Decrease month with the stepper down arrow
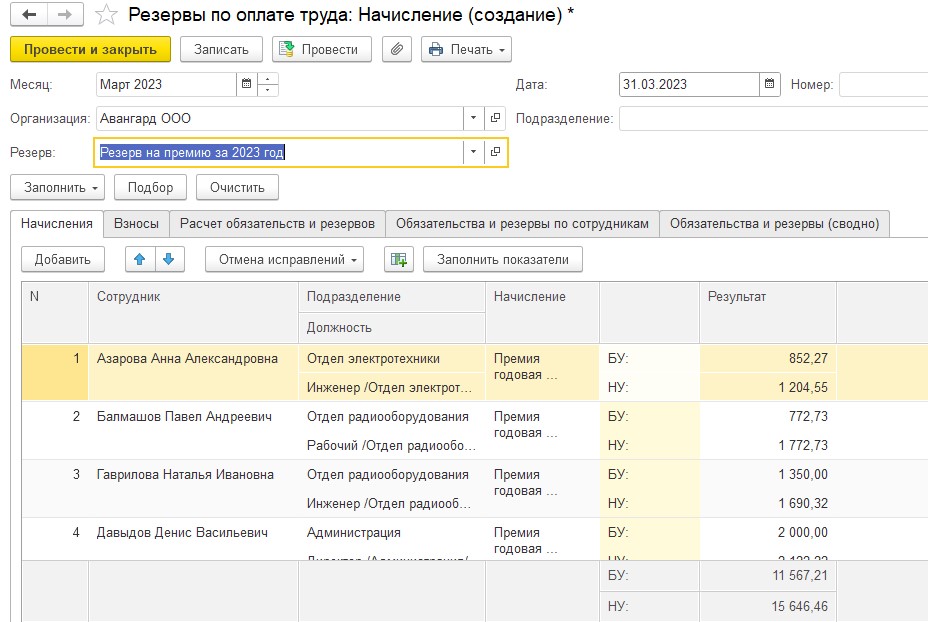This screenshot has width=928, height=622. 268,90
